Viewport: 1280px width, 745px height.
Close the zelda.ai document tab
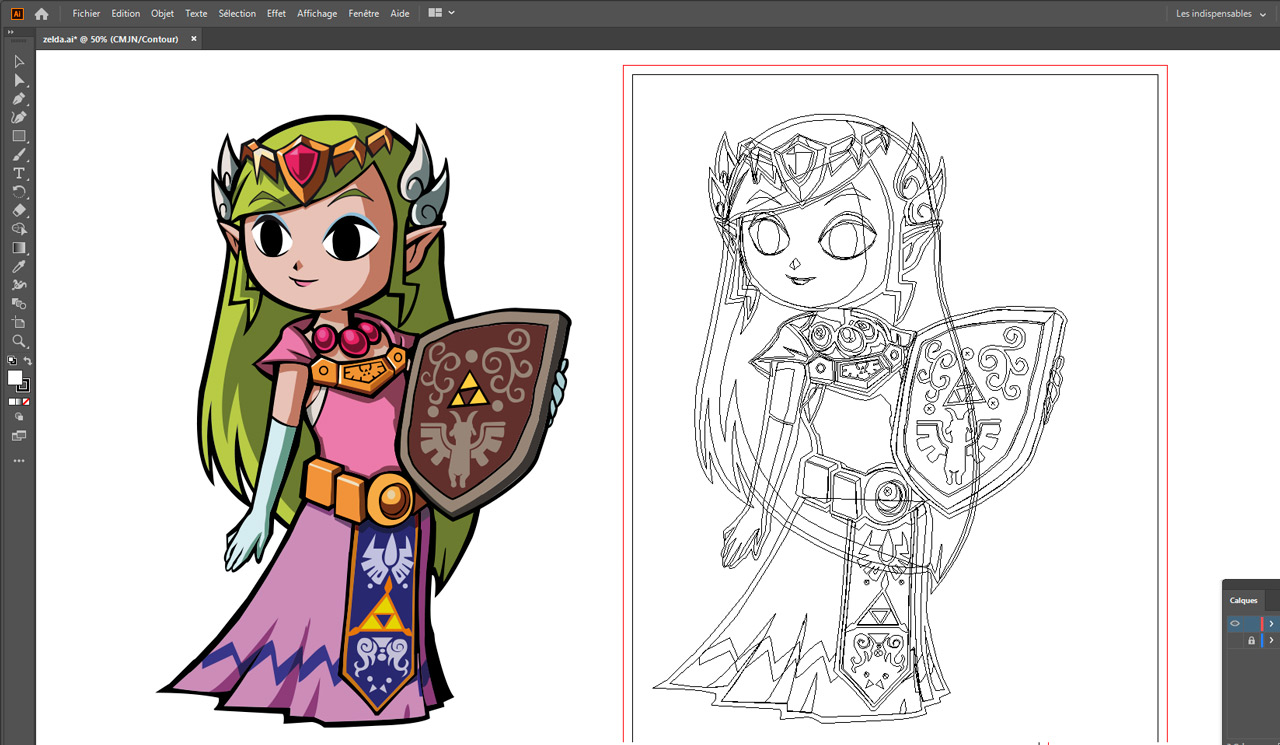194,39
